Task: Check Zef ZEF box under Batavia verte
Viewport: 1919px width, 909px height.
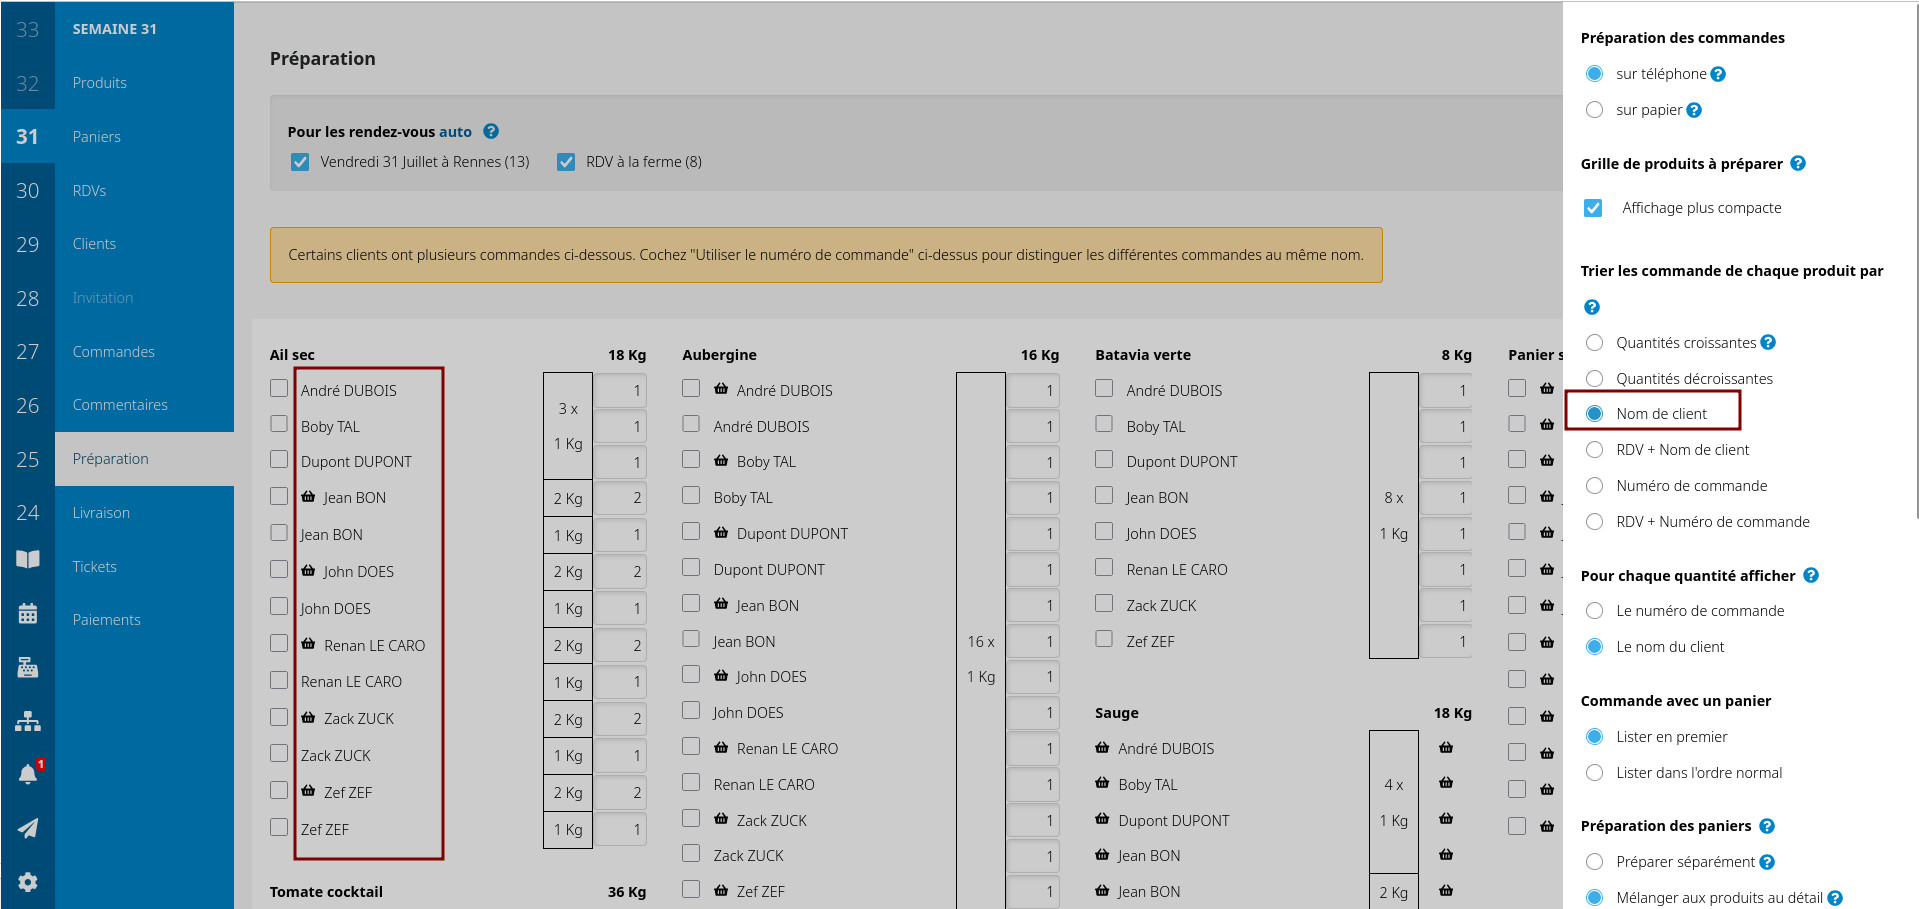Action: click(1104, 638)
